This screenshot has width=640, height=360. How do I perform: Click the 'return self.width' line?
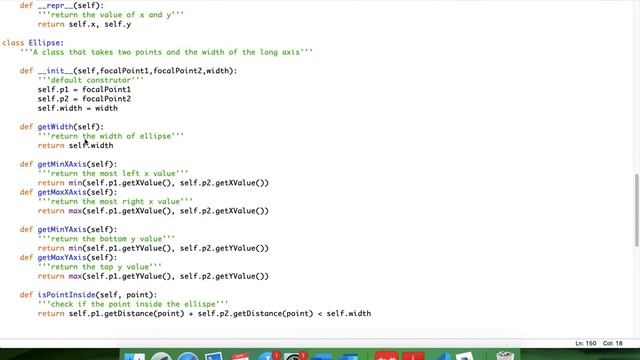(76, 146)
